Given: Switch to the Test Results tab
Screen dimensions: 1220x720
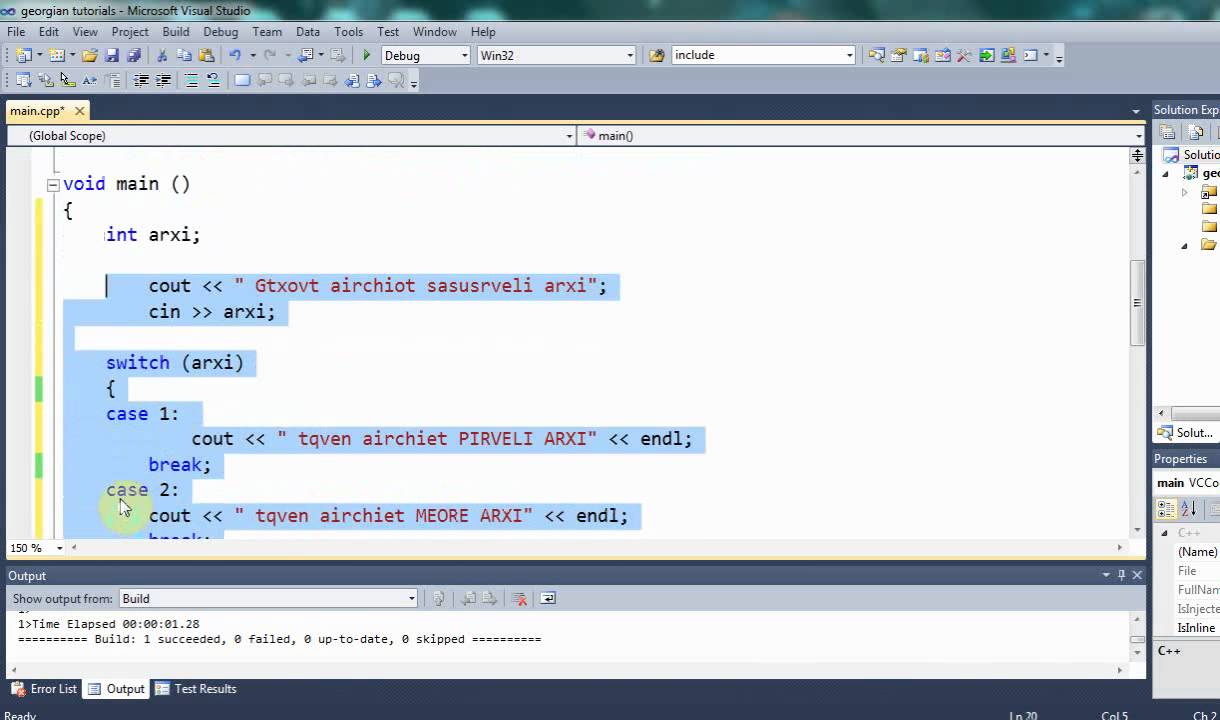Looking at the screenshot, I should 196,689.
